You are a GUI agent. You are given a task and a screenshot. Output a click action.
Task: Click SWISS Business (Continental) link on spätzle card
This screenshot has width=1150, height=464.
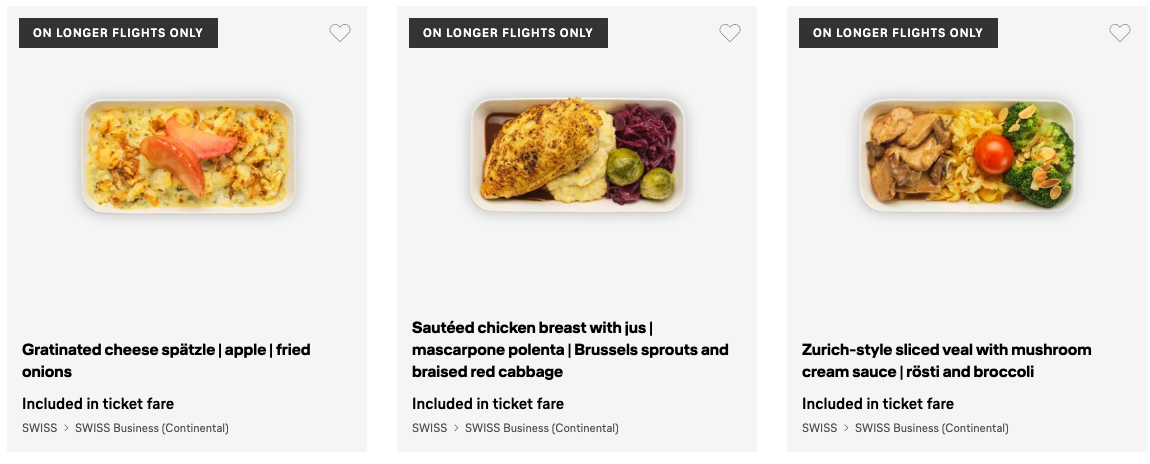point(152,428)
